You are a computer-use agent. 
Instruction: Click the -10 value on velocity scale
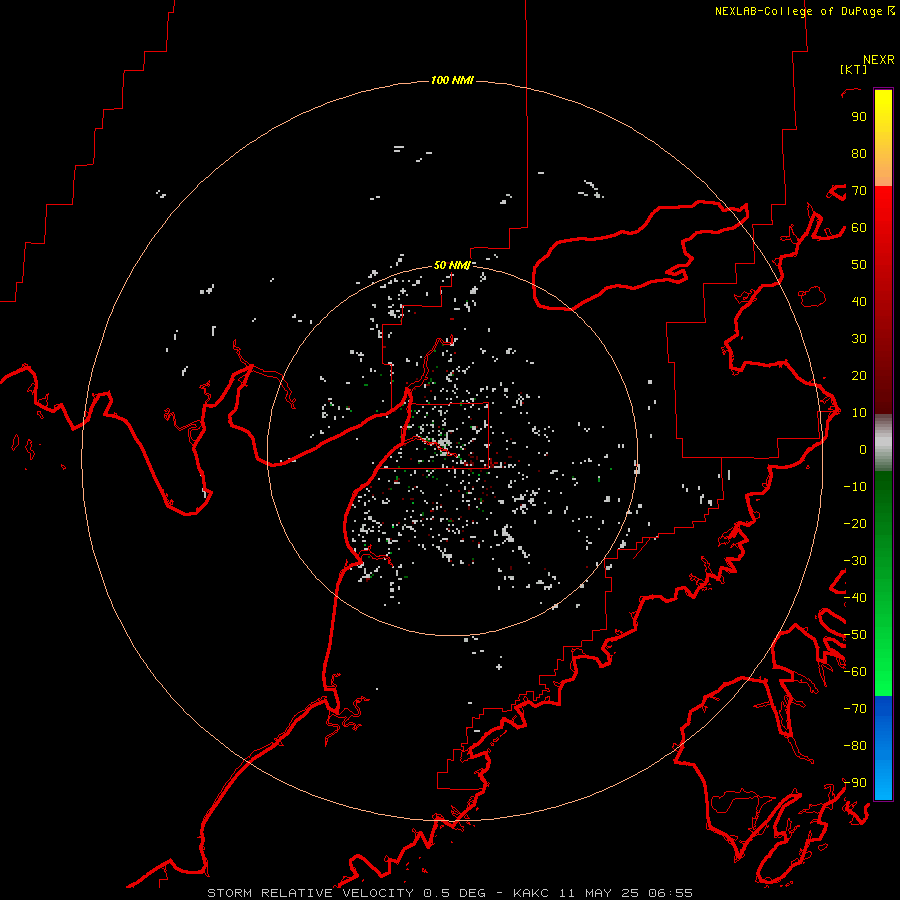coord(855,487)
